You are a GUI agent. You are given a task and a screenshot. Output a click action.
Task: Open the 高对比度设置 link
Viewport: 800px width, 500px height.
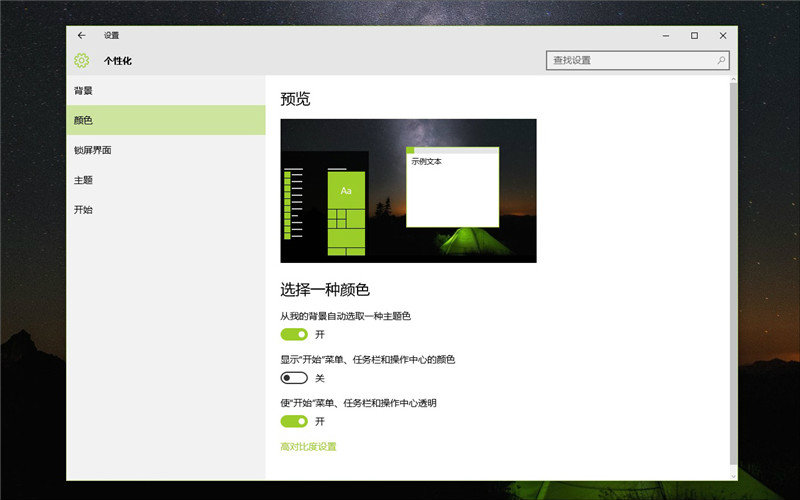click(x=308, y=447)
